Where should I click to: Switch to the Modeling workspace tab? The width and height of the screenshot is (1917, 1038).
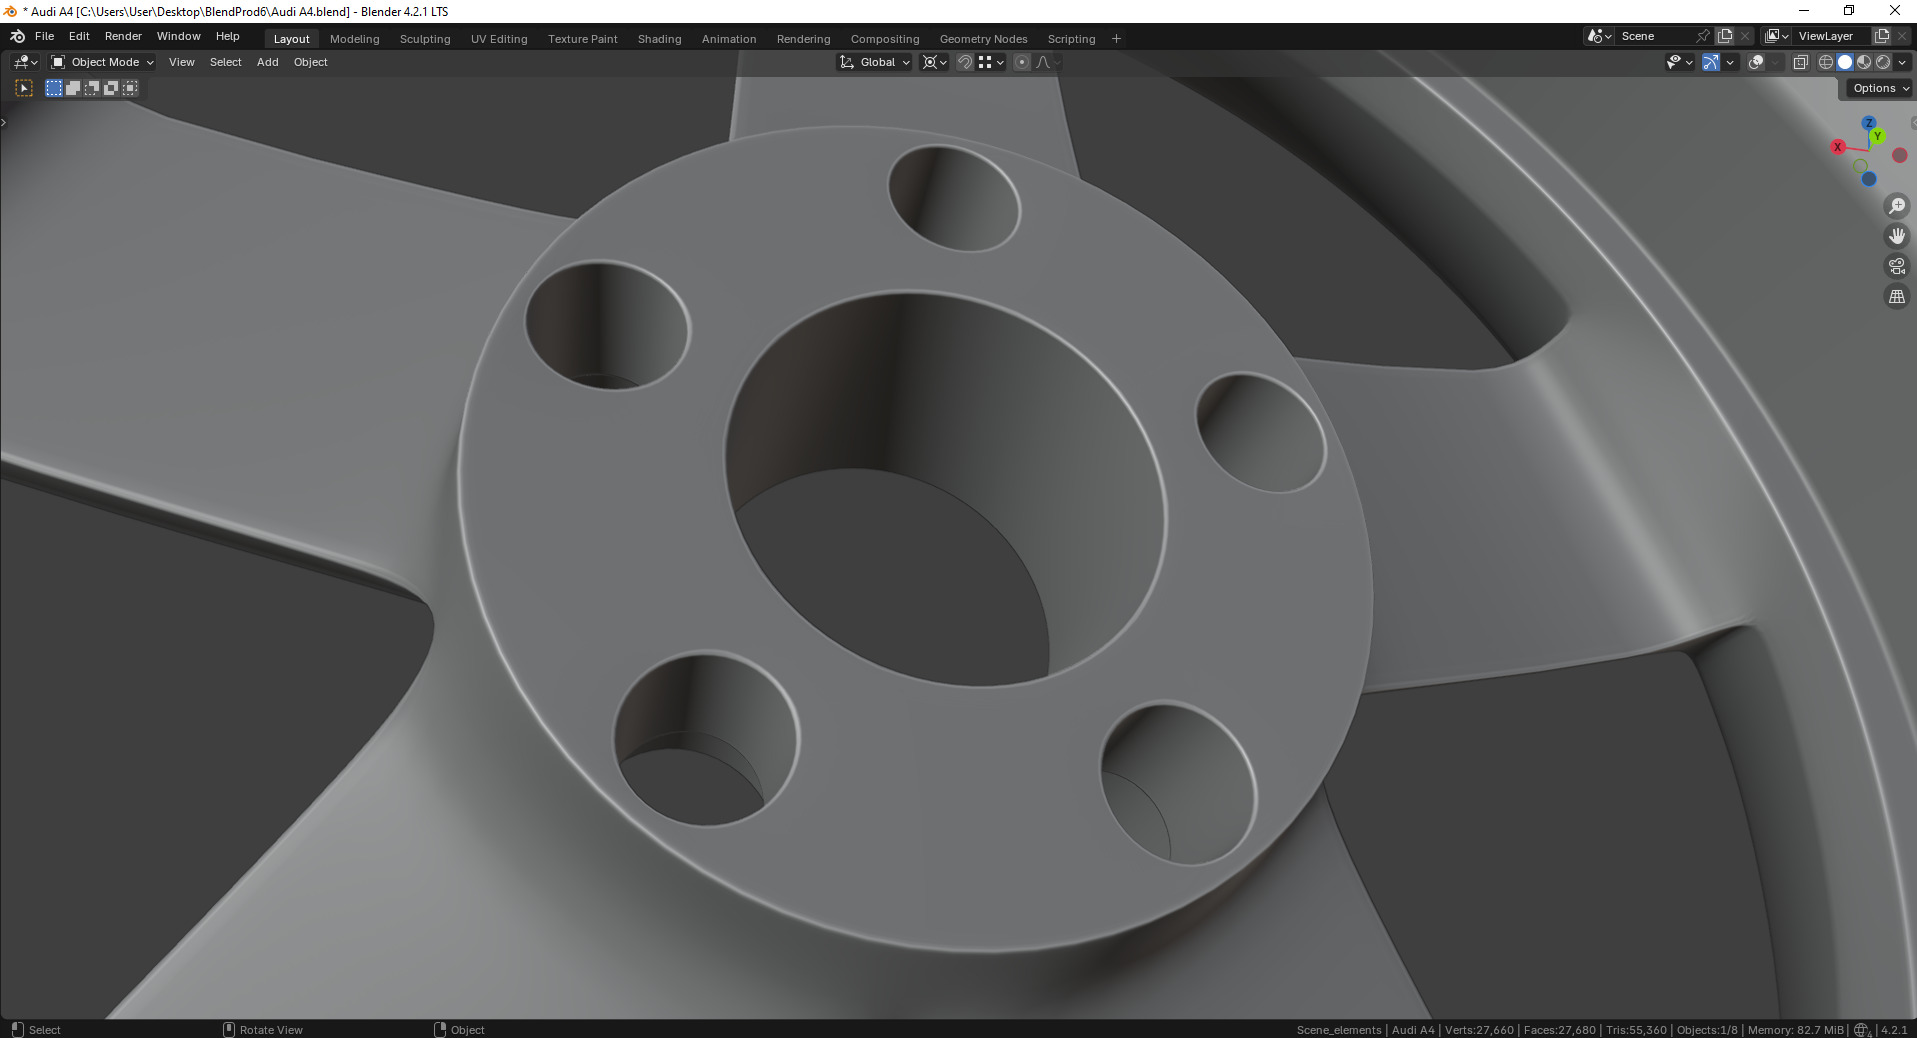tap(355, 39)
